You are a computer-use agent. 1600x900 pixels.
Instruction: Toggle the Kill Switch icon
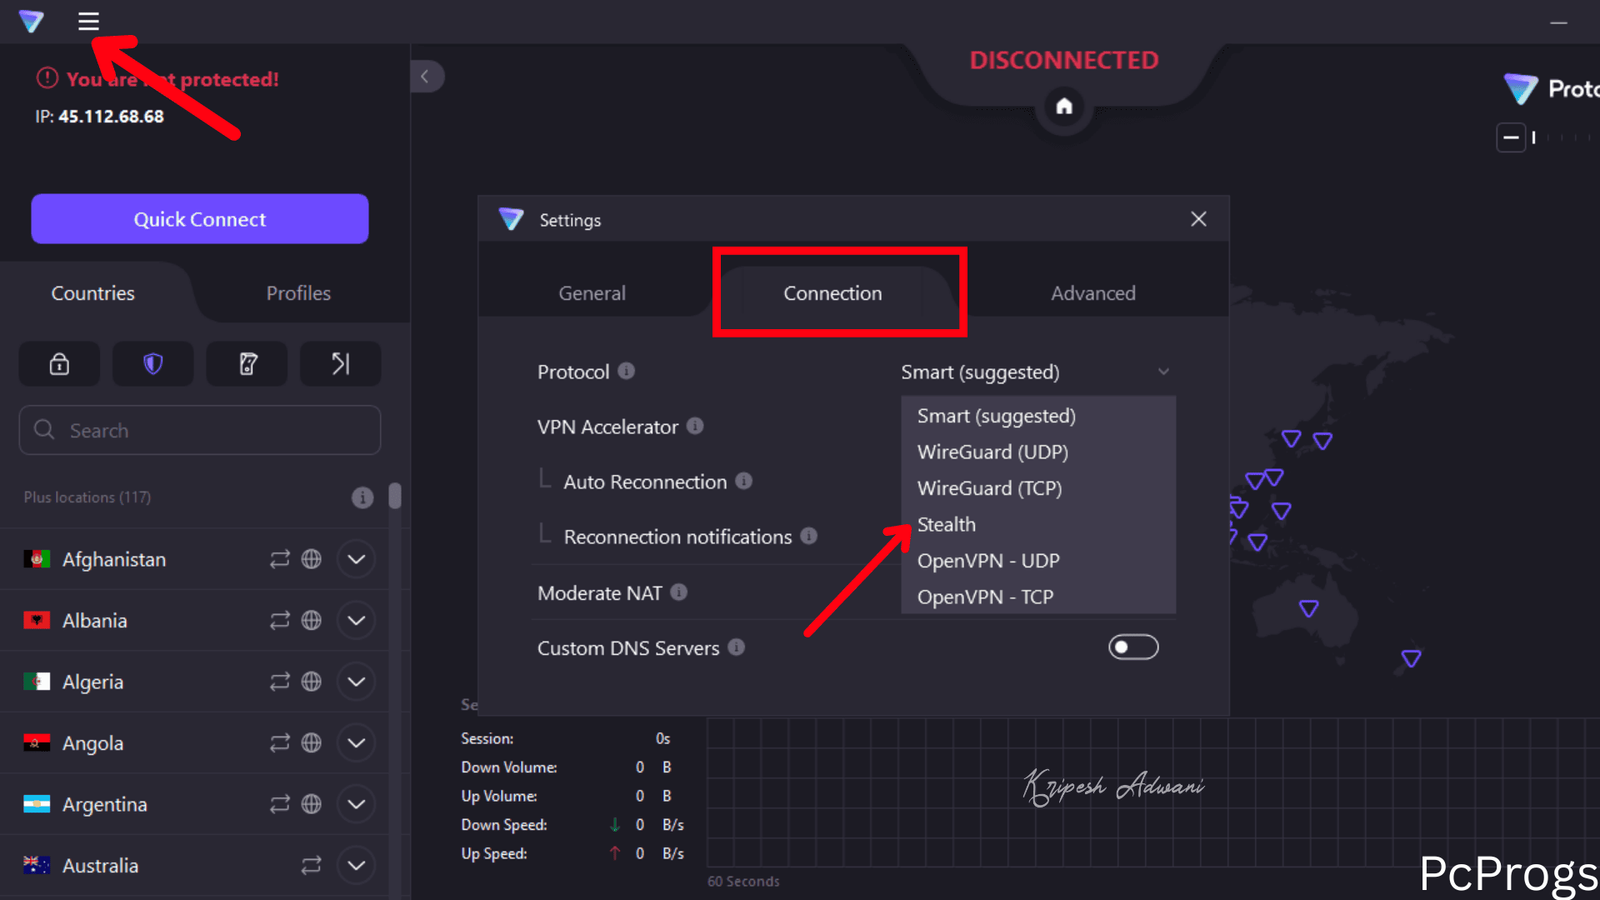(247, 364)
